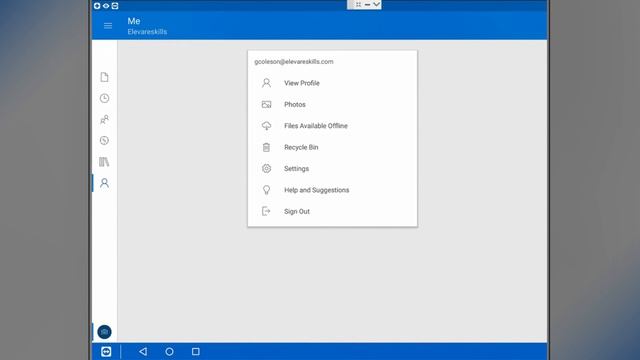
Task: Click the Settings gear icon
Action: point(267,169)
